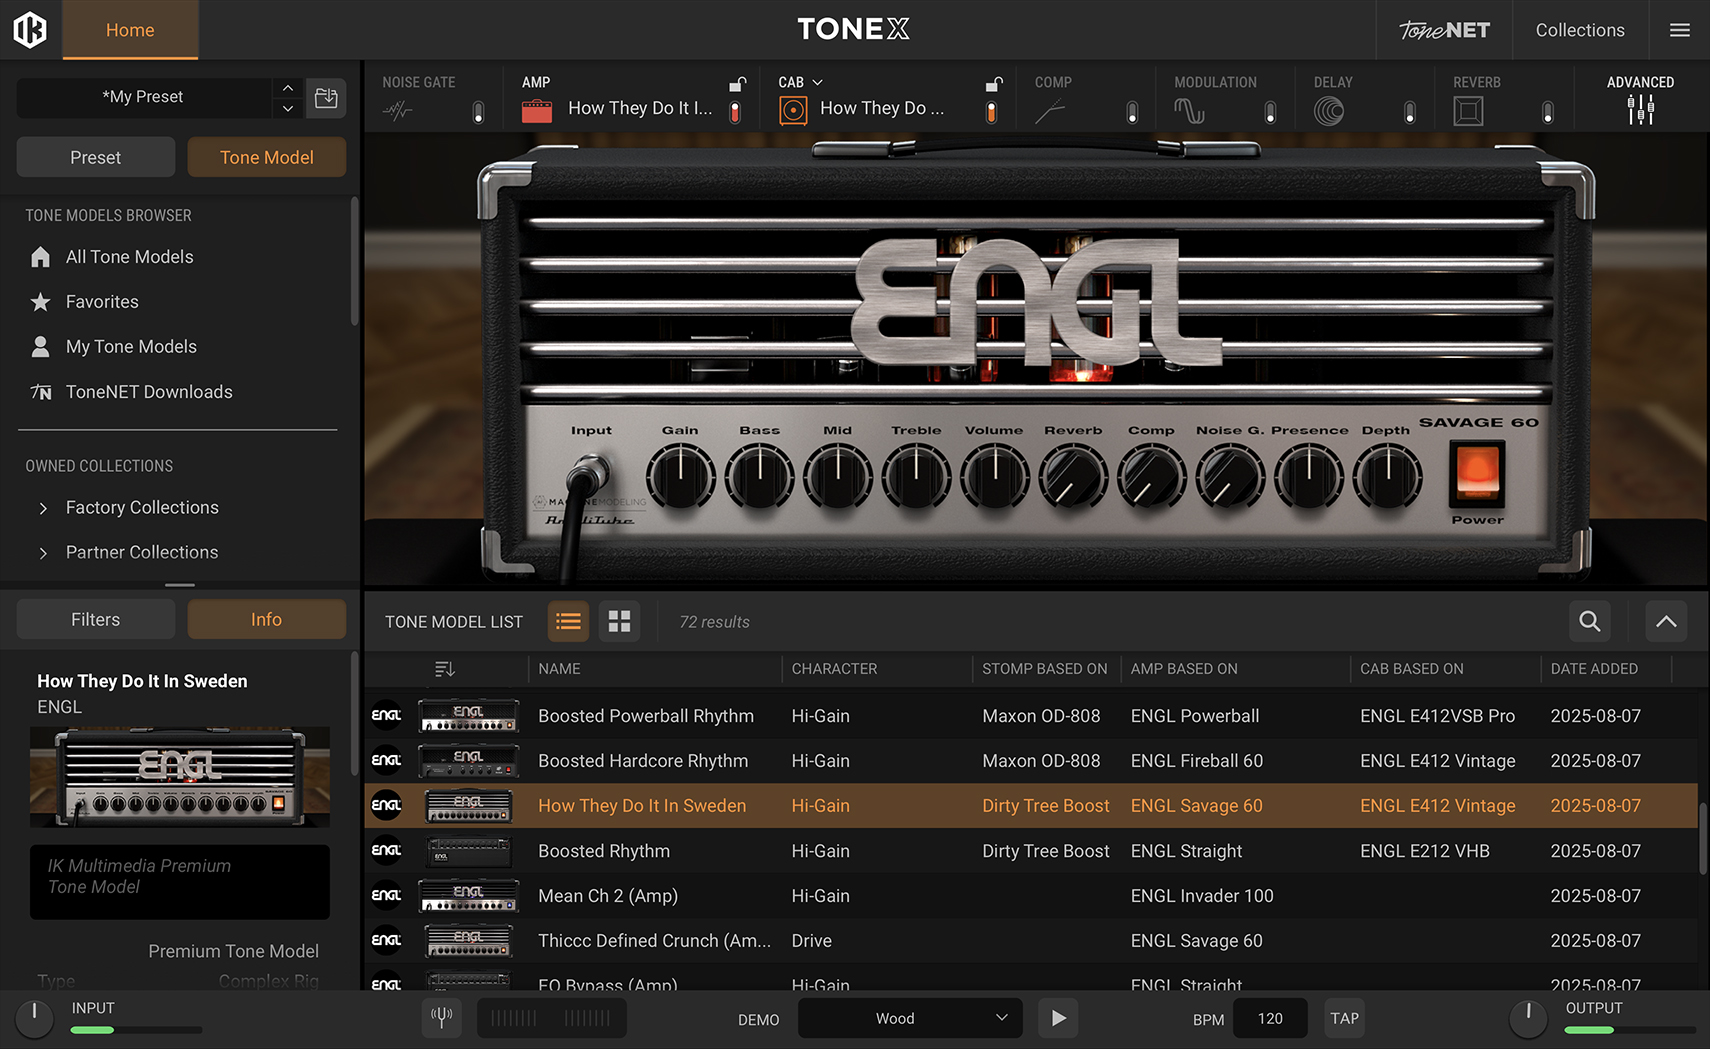Click the amp's Gain knob
This screenshot has height=1049, width=1710.
coord(680,477)
